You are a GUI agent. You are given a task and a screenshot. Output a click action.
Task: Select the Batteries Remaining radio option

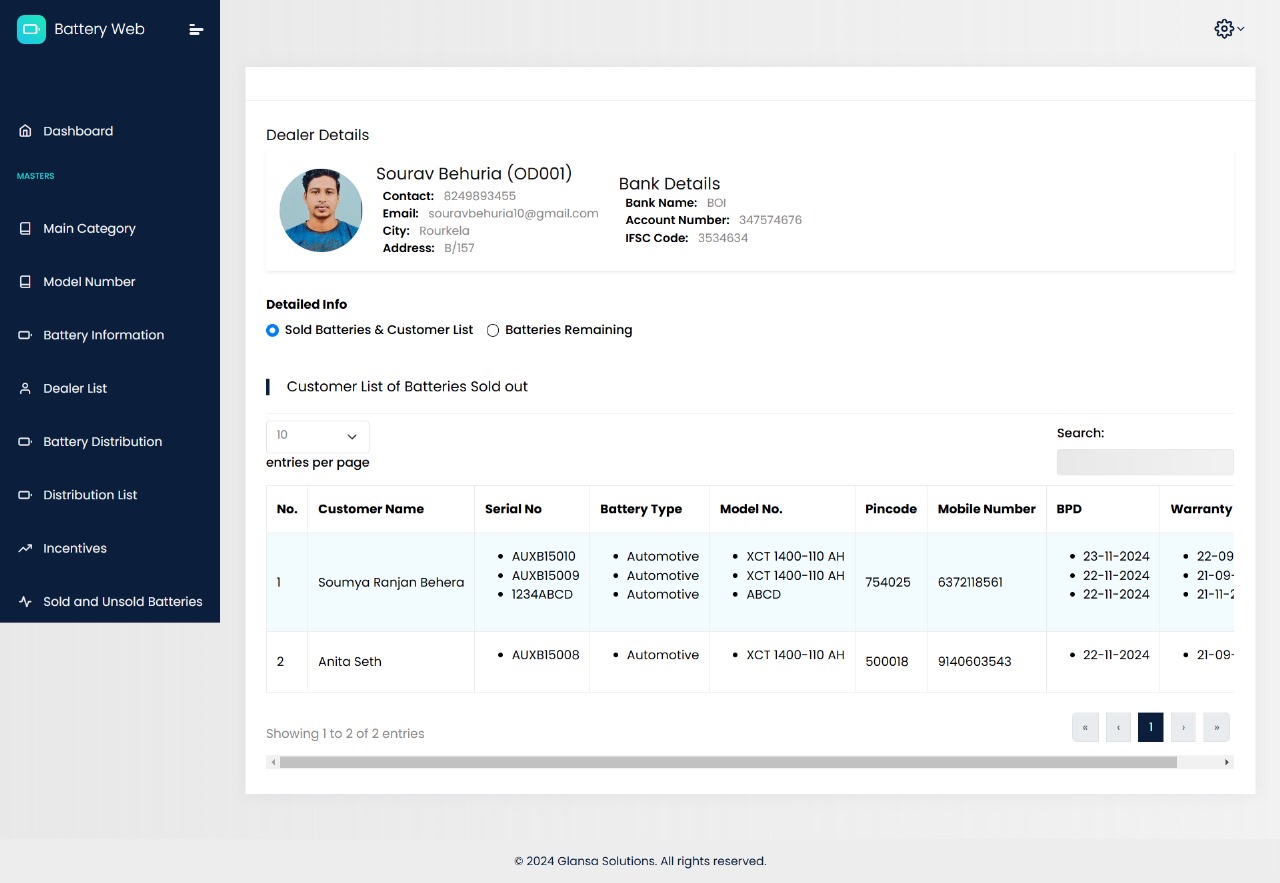pos(493,330)
